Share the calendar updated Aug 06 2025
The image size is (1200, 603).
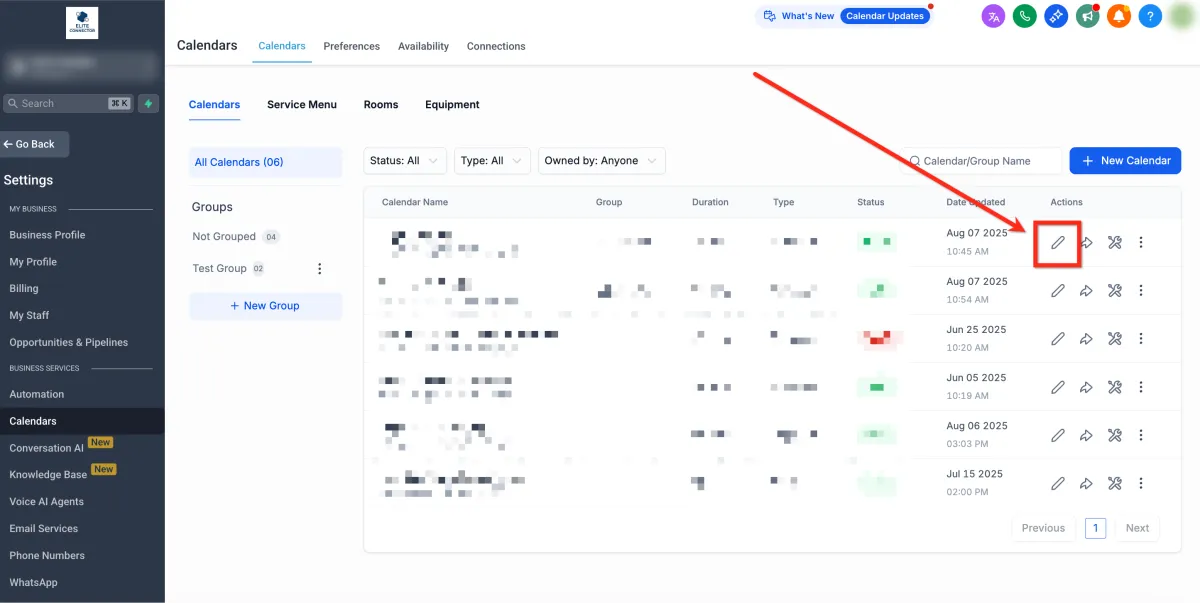click(1086, 435)
